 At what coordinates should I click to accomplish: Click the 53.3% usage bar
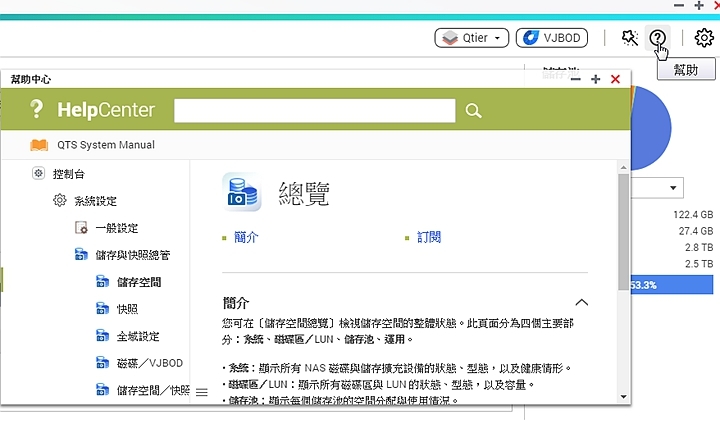point(672,285)
